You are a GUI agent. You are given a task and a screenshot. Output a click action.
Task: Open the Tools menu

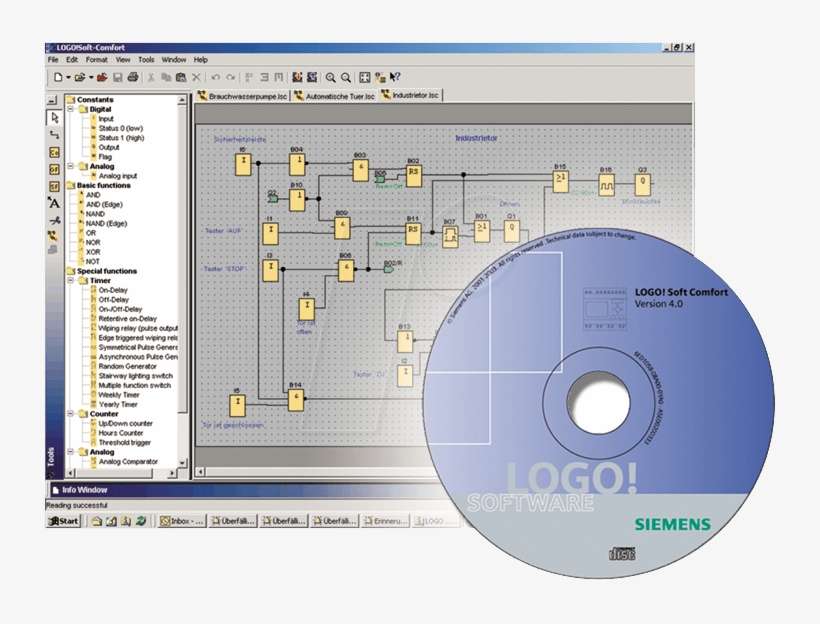click(146, 60)
